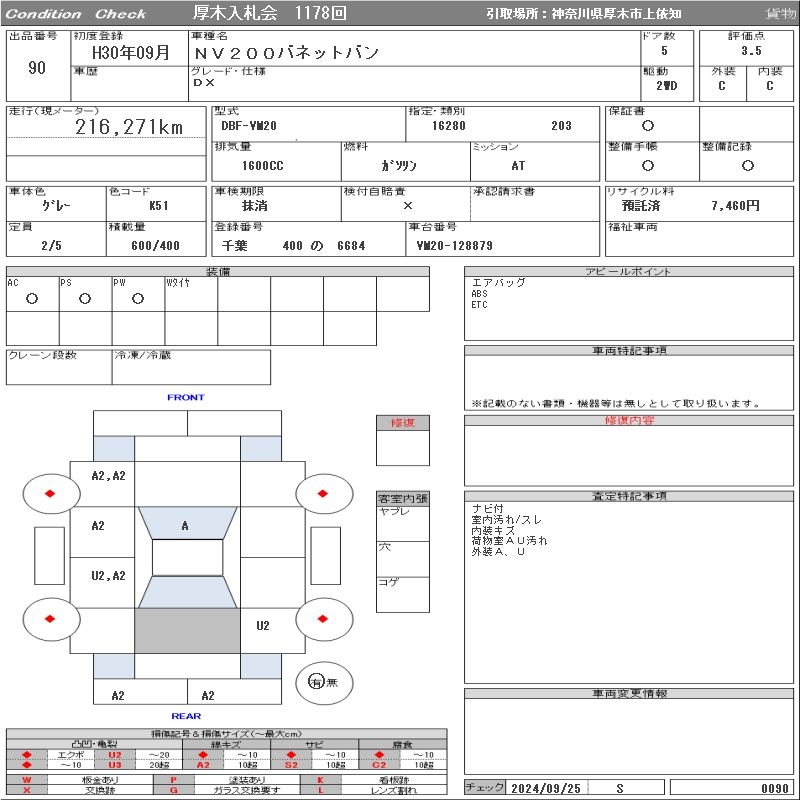Click the chassis number VM20-128879
The height and width of the screenshot is (800, 800).
tap(455, 245)
